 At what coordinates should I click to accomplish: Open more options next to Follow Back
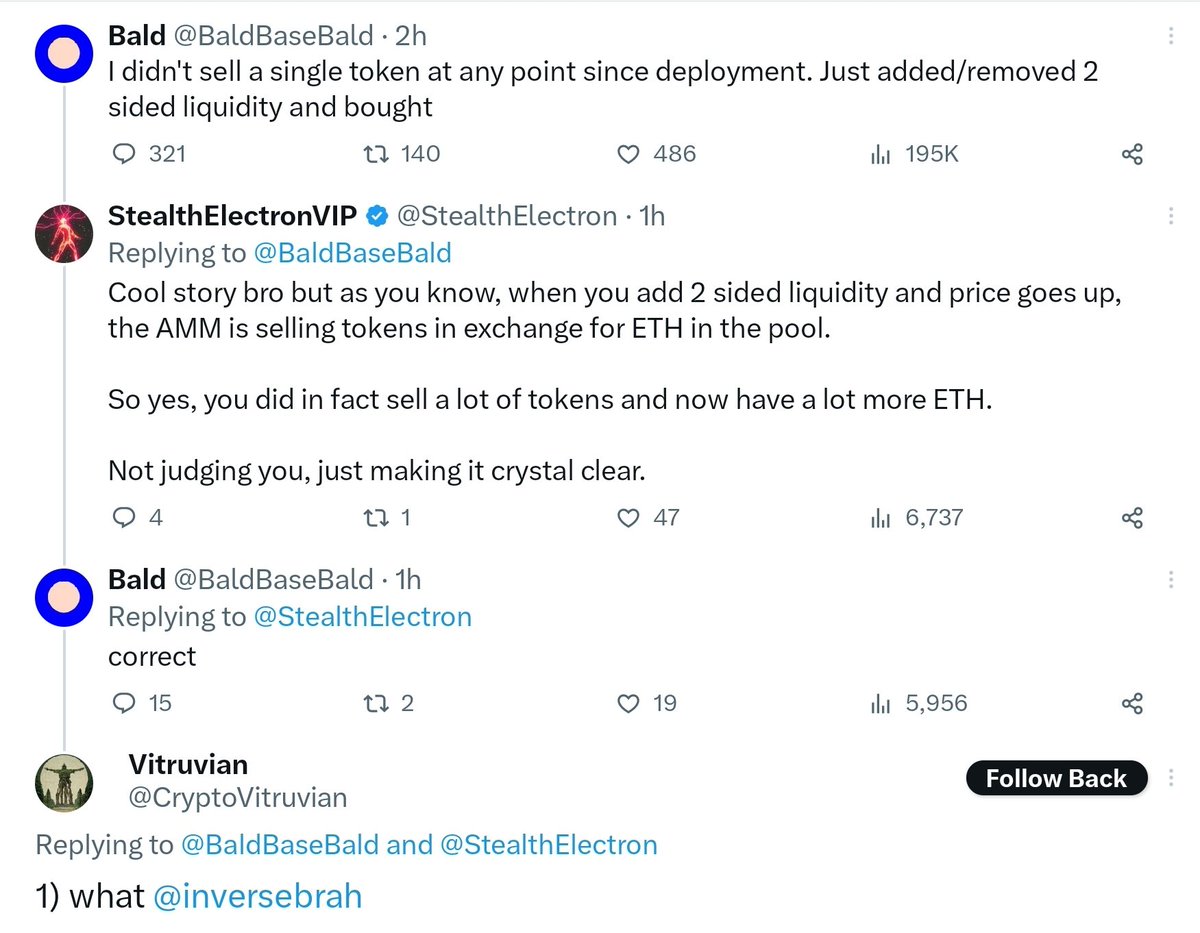1171,779
